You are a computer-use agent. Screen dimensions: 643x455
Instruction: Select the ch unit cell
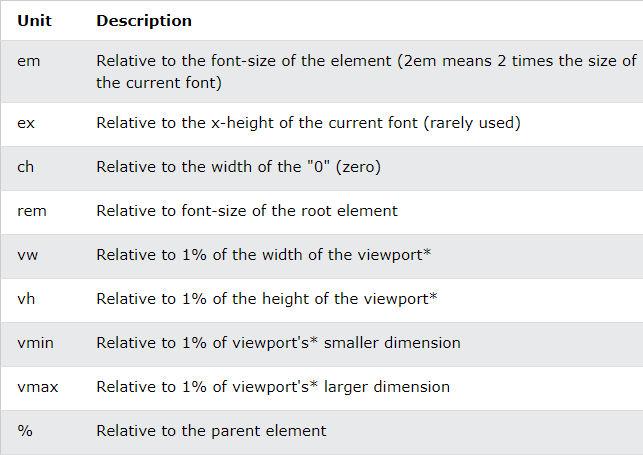pos(25,167)
